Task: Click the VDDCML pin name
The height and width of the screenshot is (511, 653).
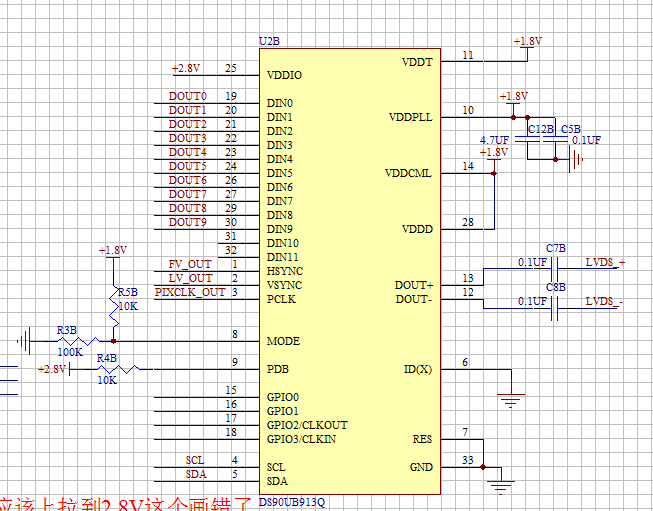Action: point(408,173)
